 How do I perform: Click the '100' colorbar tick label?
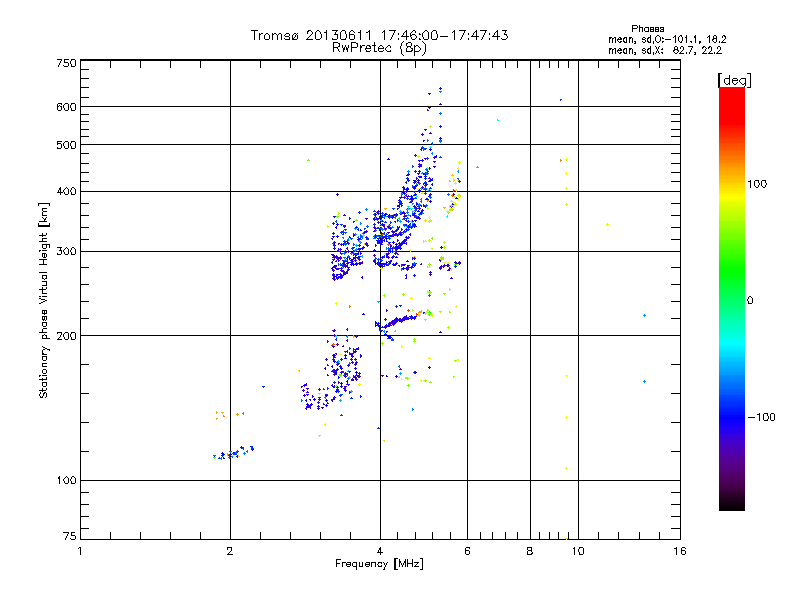[x=757, y=184]
